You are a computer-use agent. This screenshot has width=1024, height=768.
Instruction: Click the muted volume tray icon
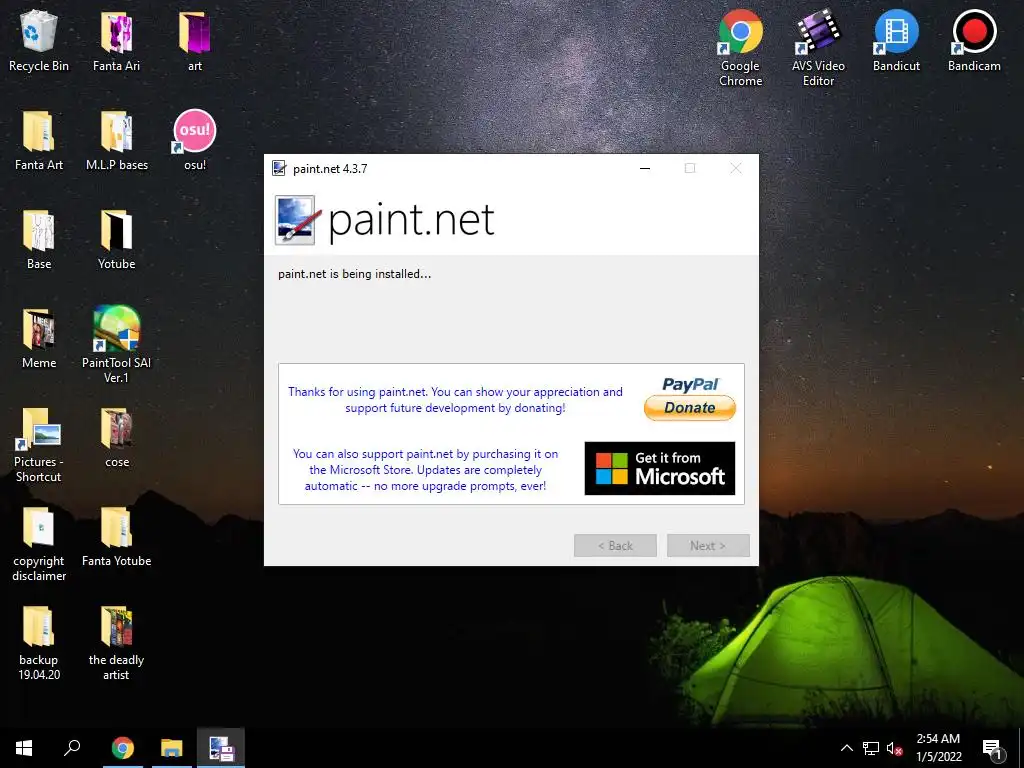pyautogui.click(x=895, y=748)
